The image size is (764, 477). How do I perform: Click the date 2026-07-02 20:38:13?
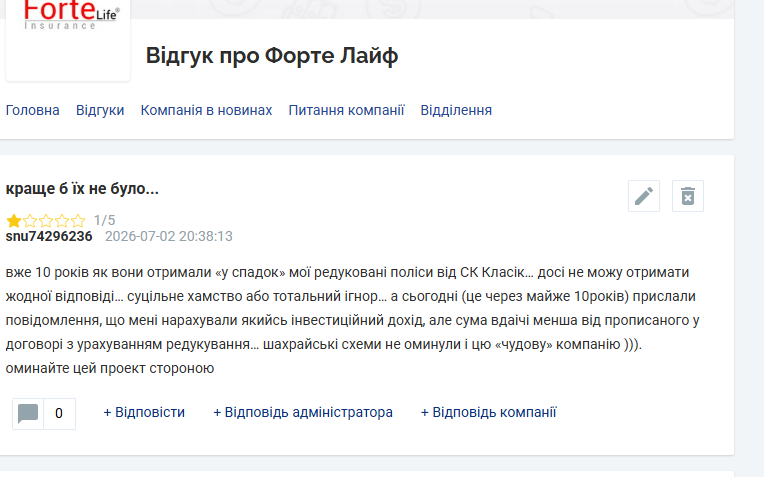(x=169, y=236)
